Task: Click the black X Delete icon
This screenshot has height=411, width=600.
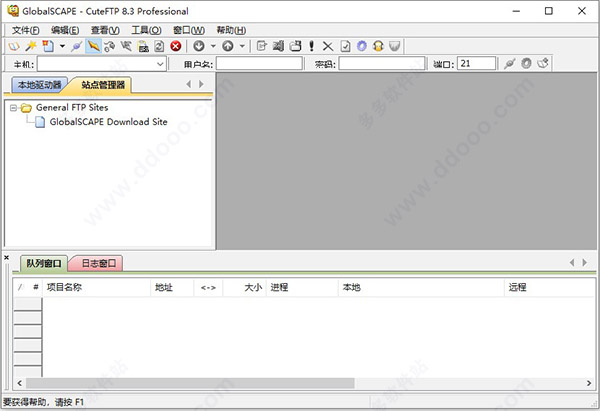Action: click(x=328, y=46)
